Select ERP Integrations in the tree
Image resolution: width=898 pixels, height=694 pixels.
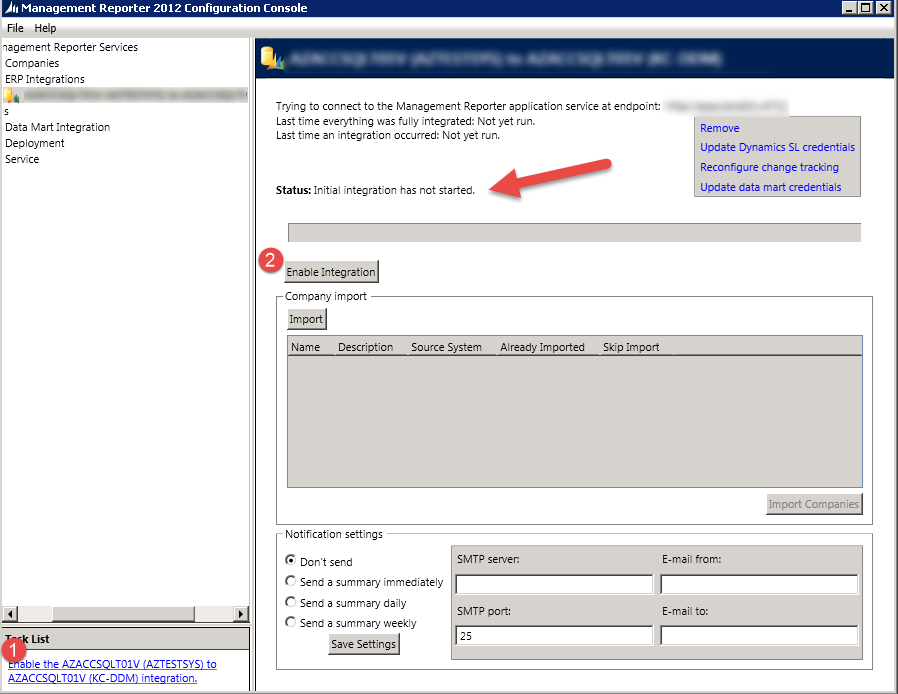(x=45, y=79)
